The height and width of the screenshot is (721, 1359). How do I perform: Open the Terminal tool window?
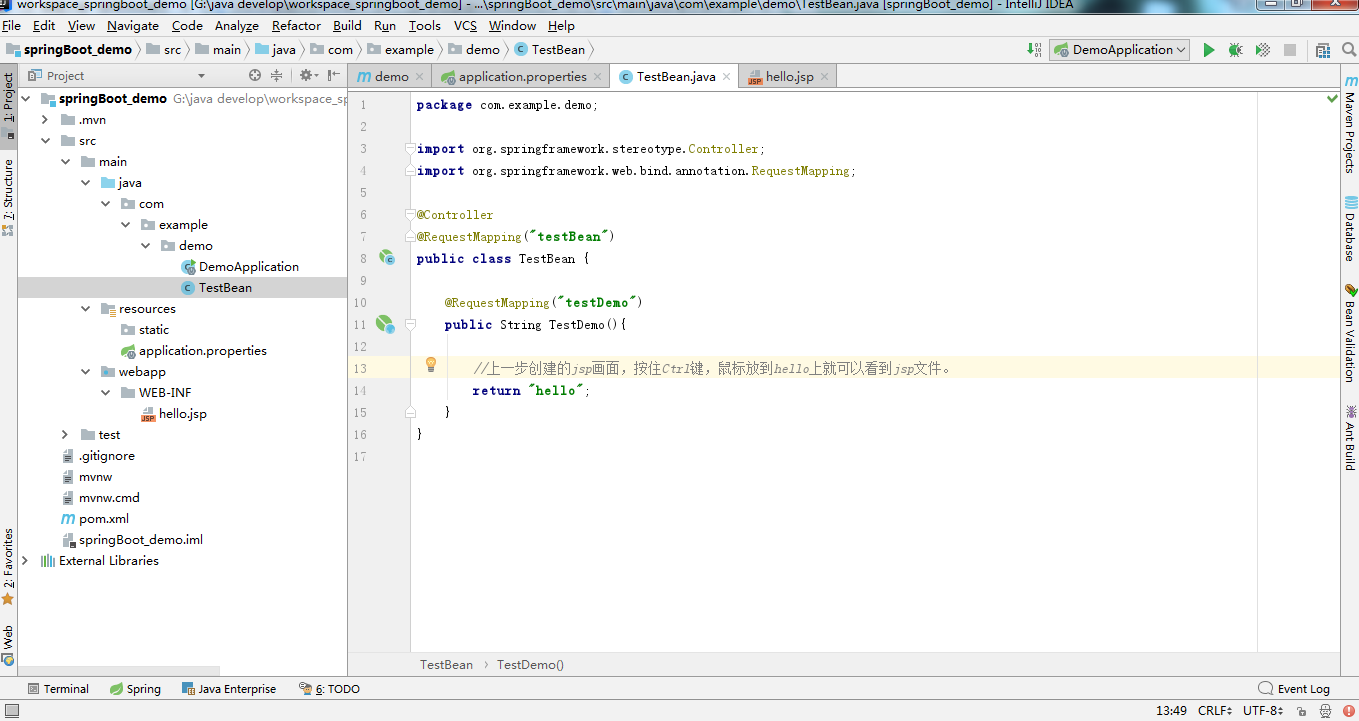coord(58,689)
